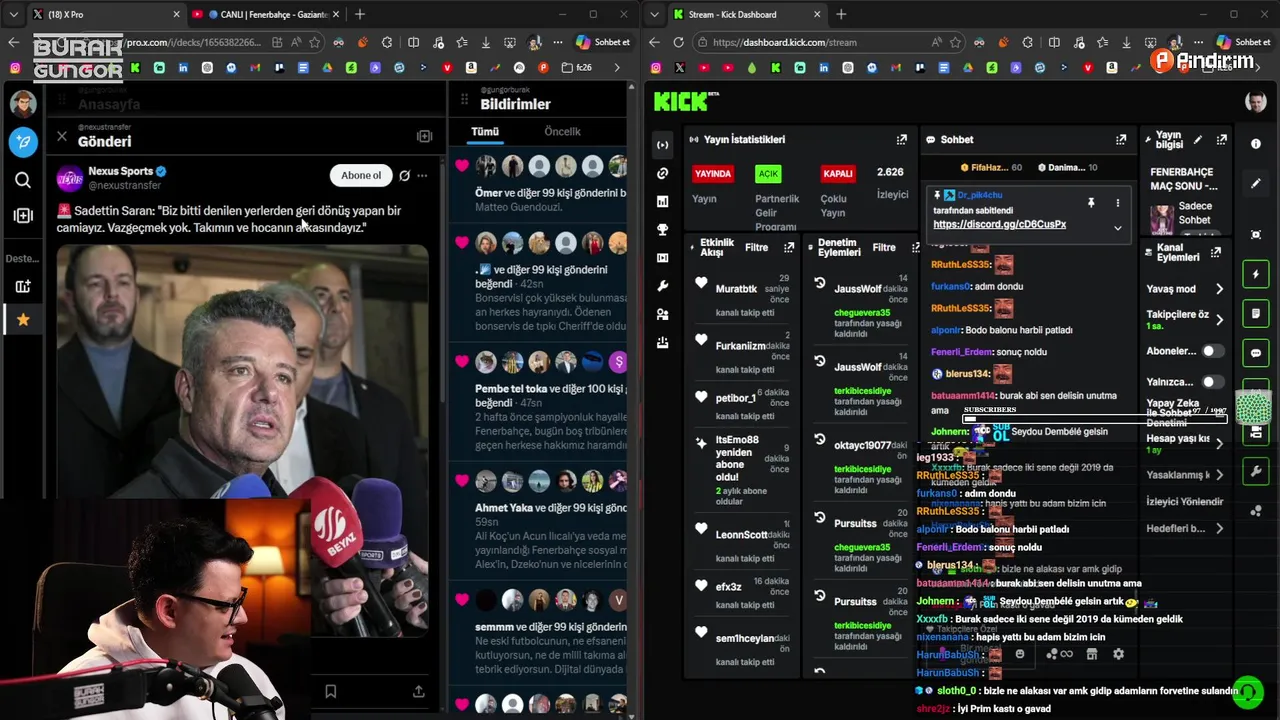Pop out the Sohbet panel

pos(1121,140)
